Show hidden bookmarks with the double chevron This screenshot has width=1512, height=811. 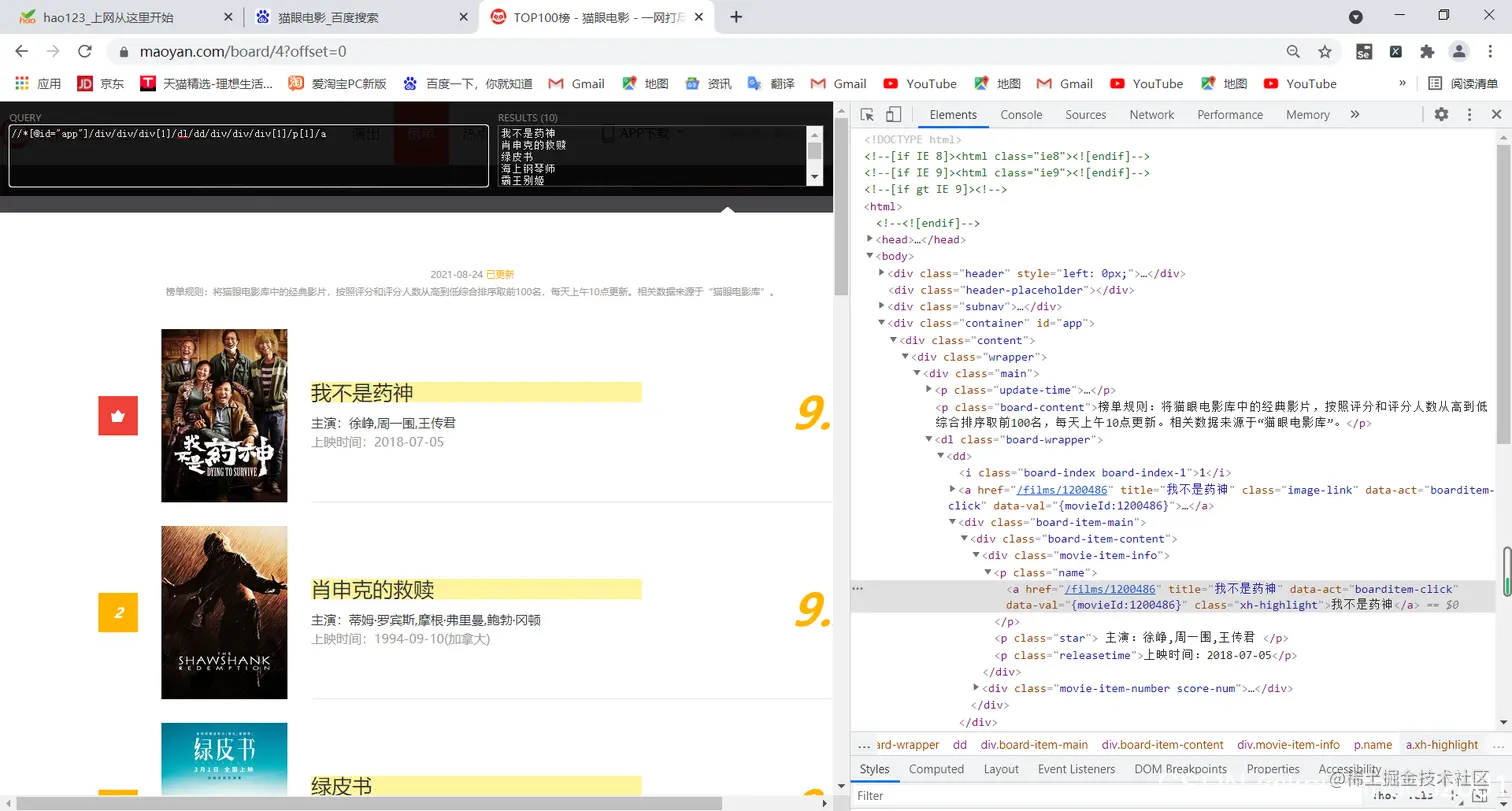(x=1402, y=84)
